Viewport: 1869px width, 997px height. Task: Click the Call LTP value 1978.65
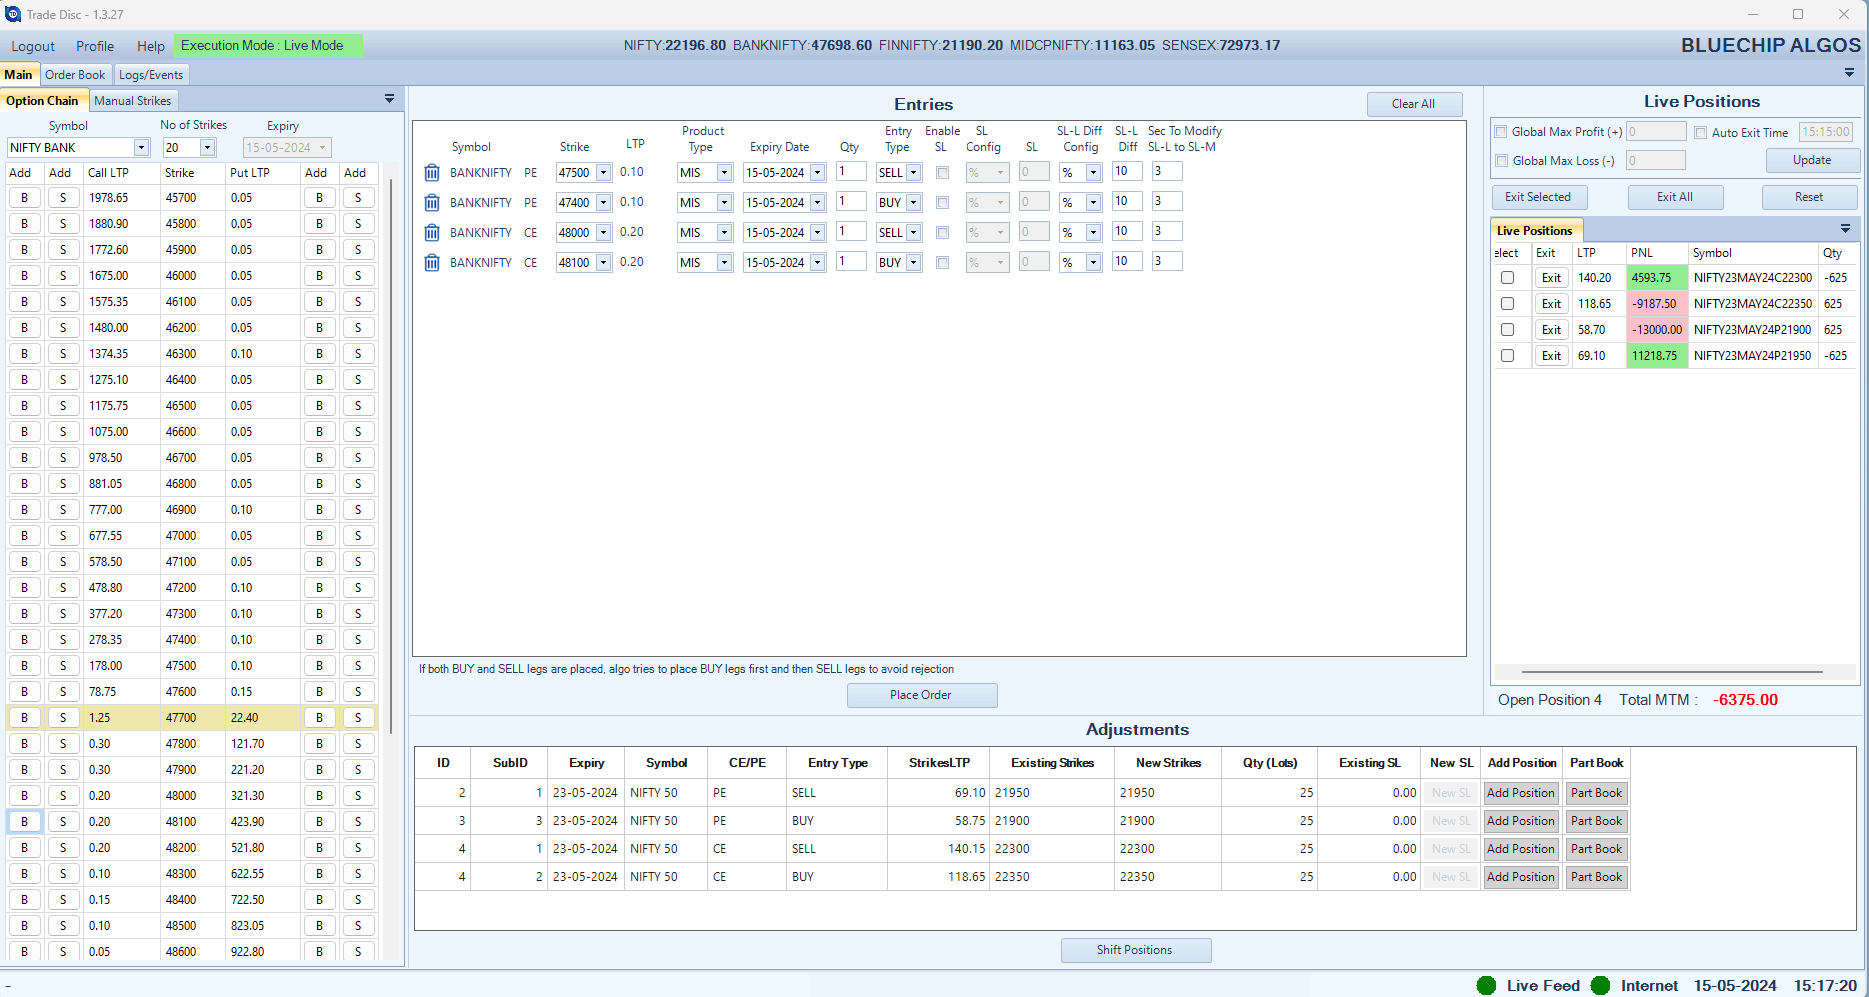click(109, 198)
